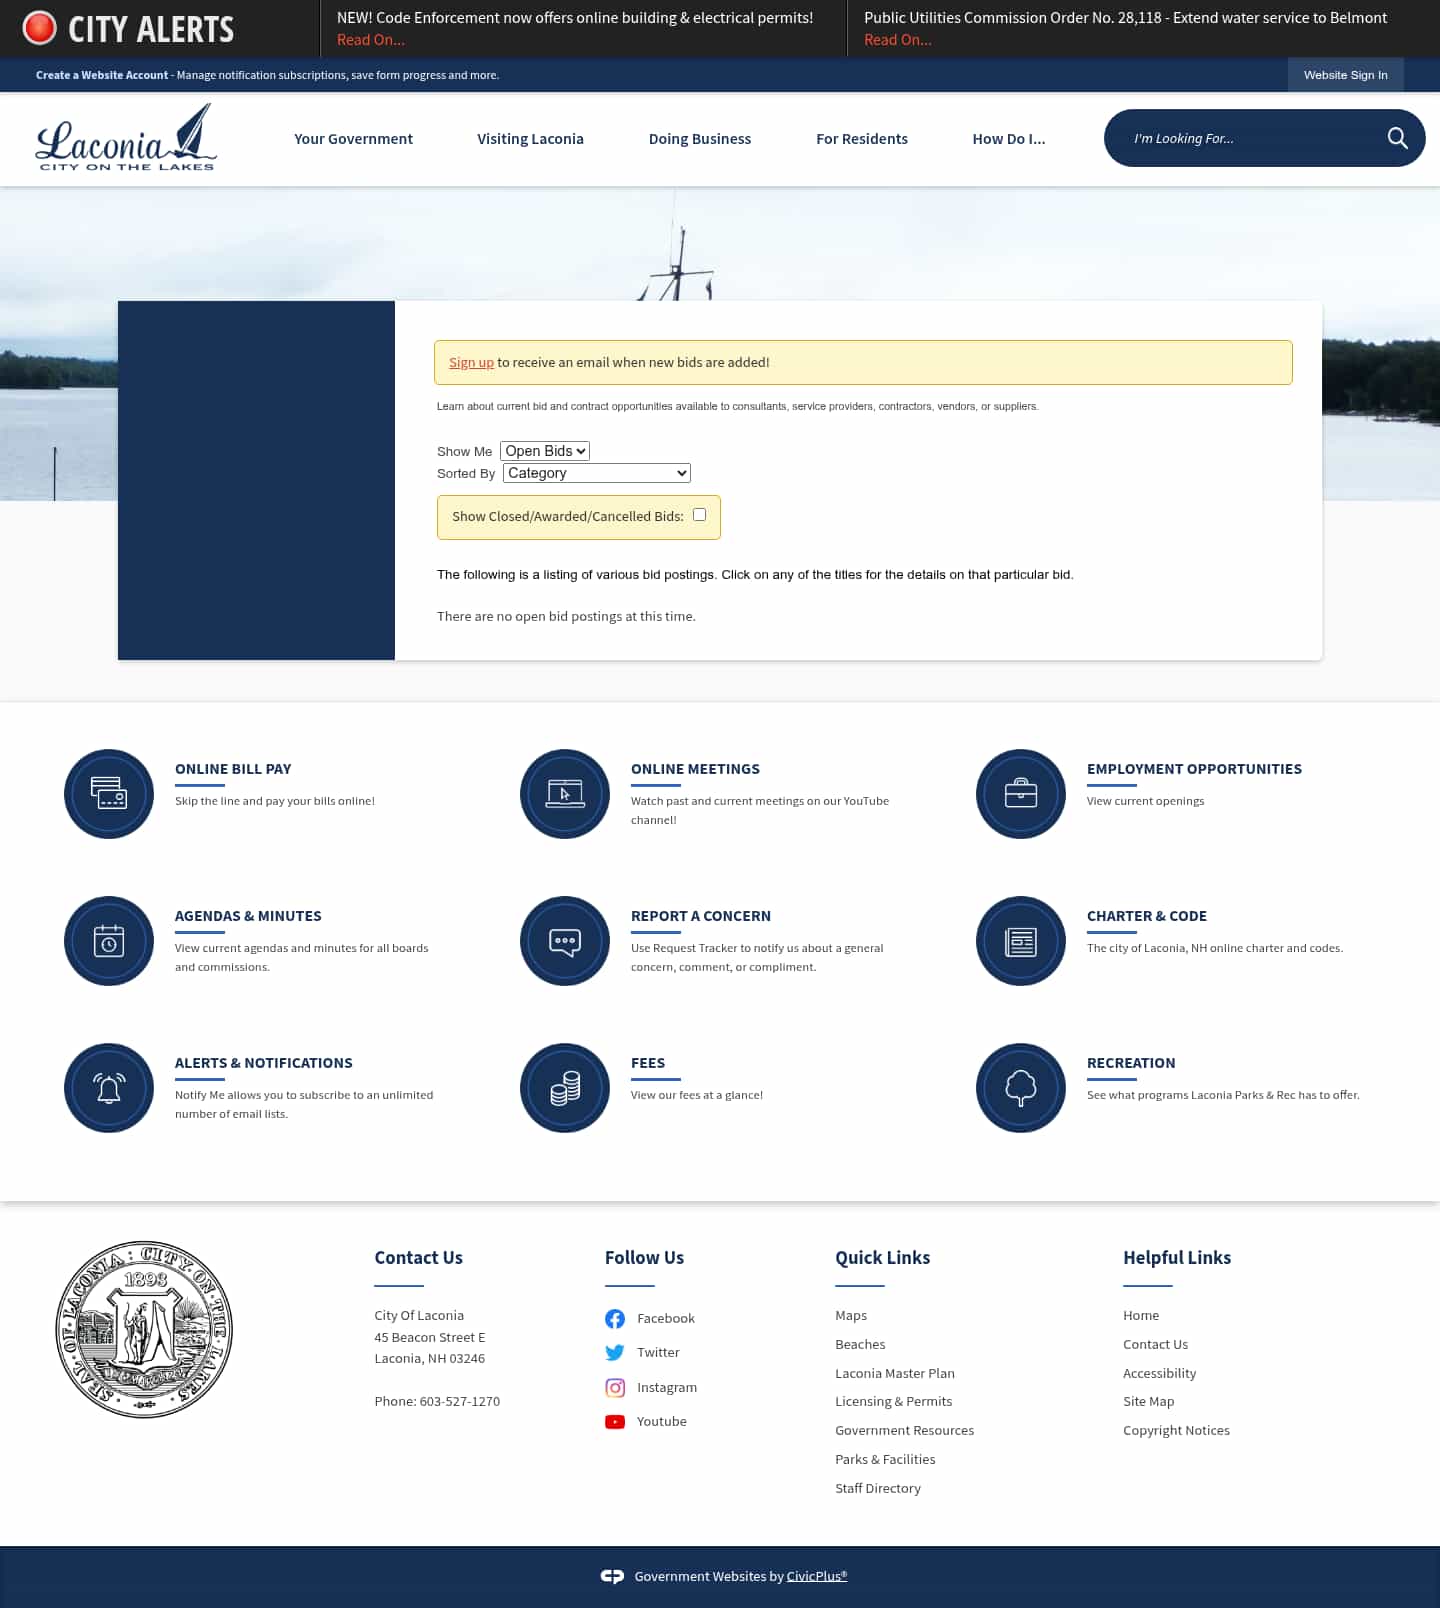The width and height of the screenshot is (1440, 1608).
Task: Click the CivicPlus footer text link
Action: point(817,1576)
